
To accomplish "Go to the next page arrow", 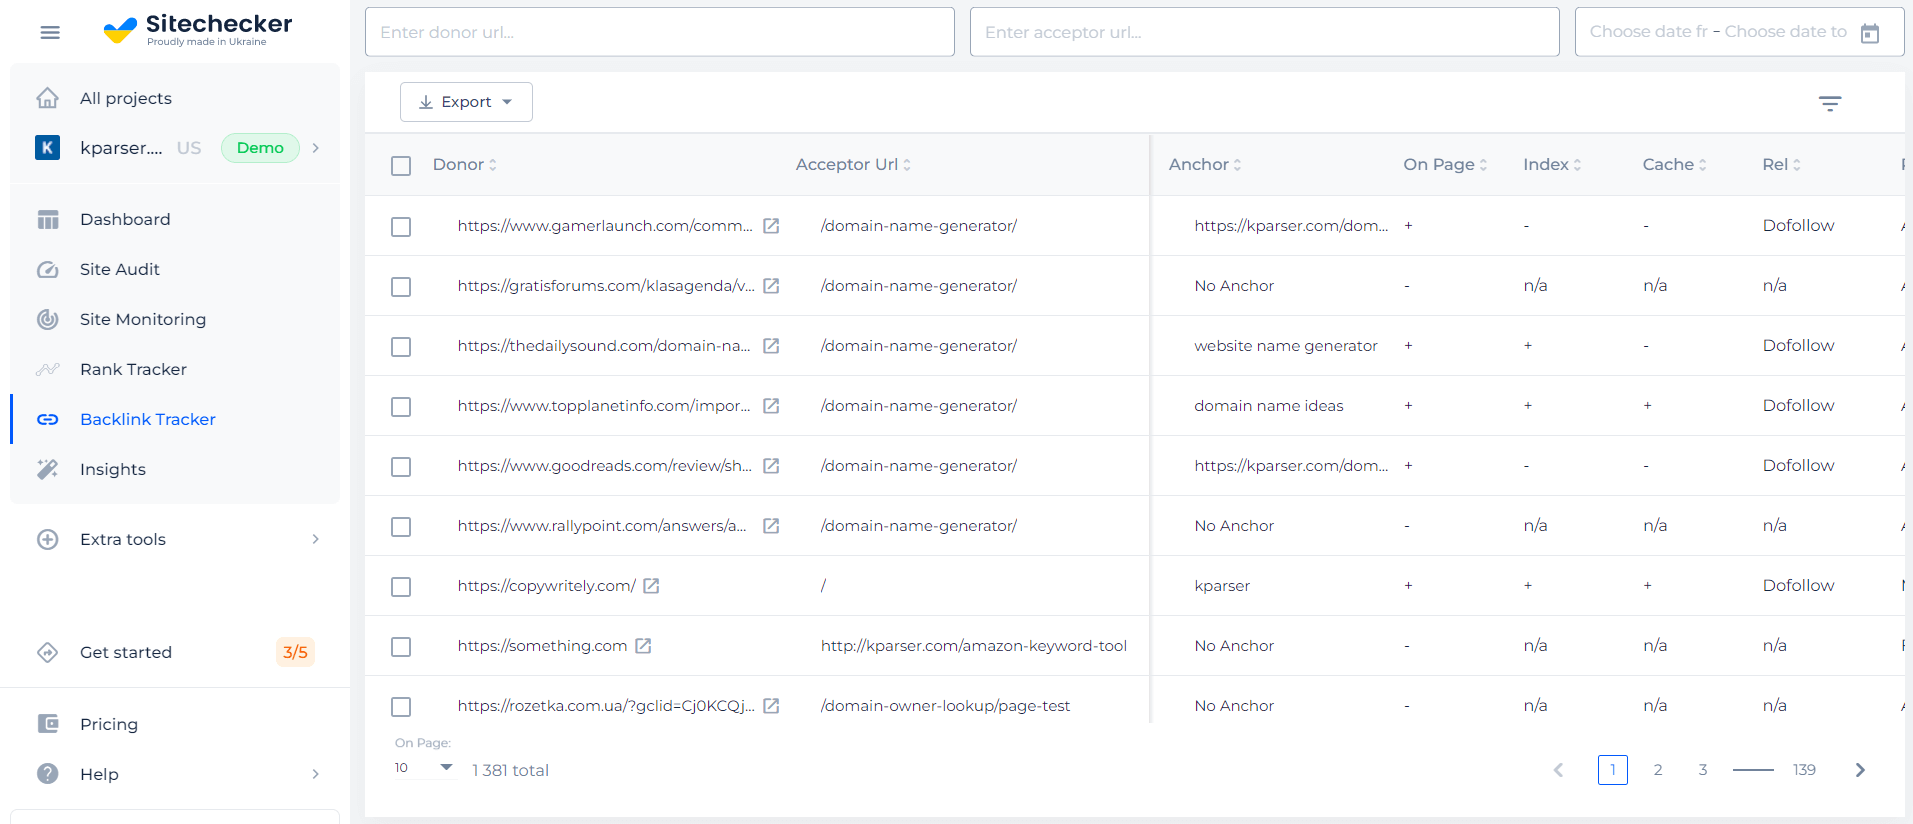I will [x=1860, y=770].
